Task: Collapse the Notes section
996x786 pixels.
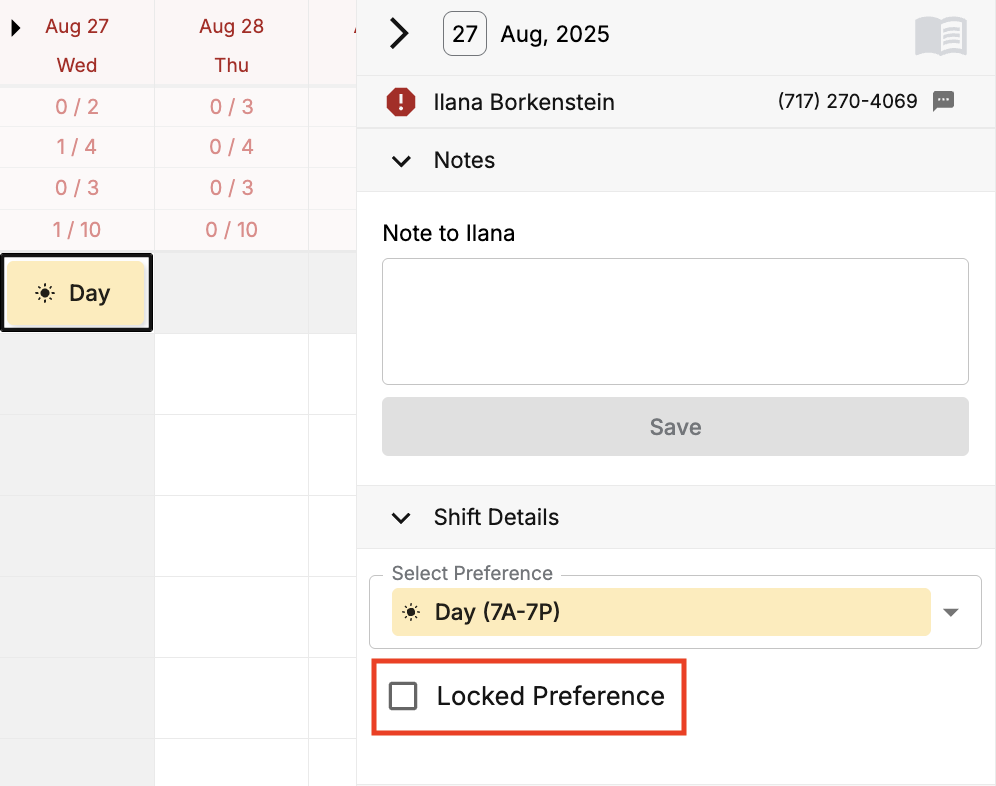Action: (401, 161)
